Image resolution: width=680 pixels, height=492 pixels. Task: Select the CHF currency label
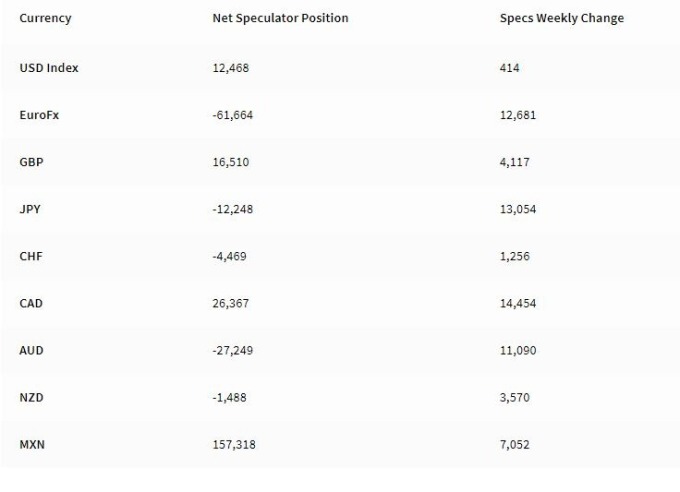[x=31, y=256]
